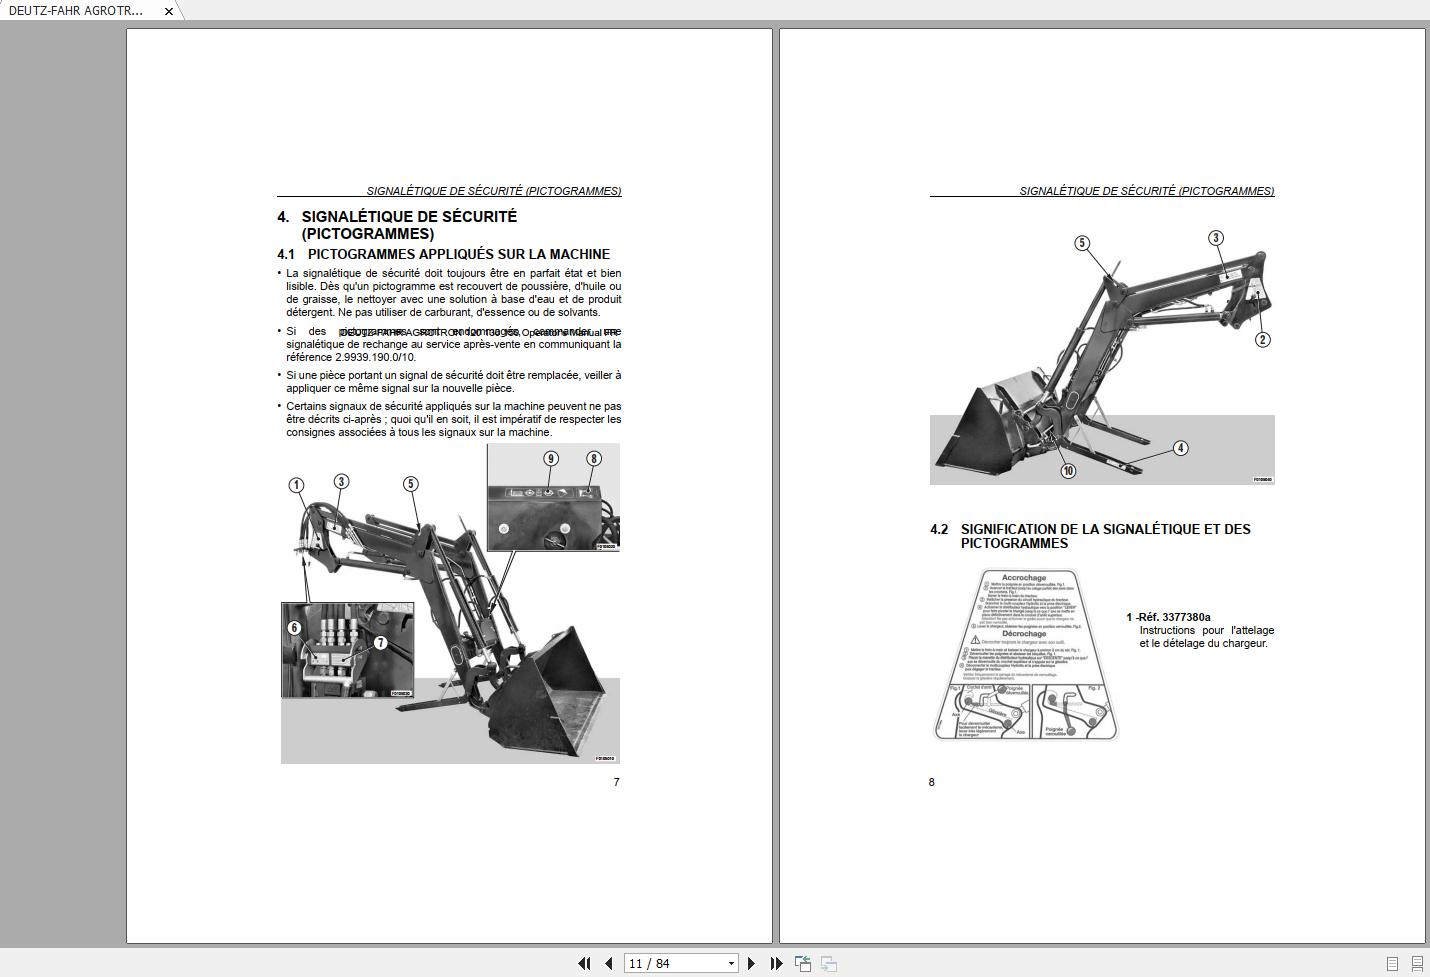The width and height of the screenshot is (1430, 977).
Task: Click the grayed-out next view icon
Action: point(829,964)
